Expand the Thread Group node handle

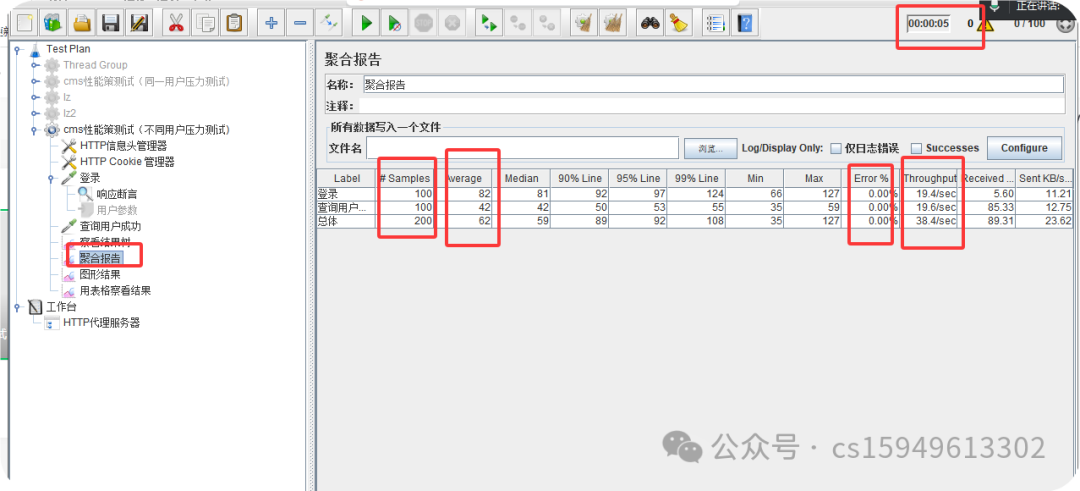[x=34, y=65]
